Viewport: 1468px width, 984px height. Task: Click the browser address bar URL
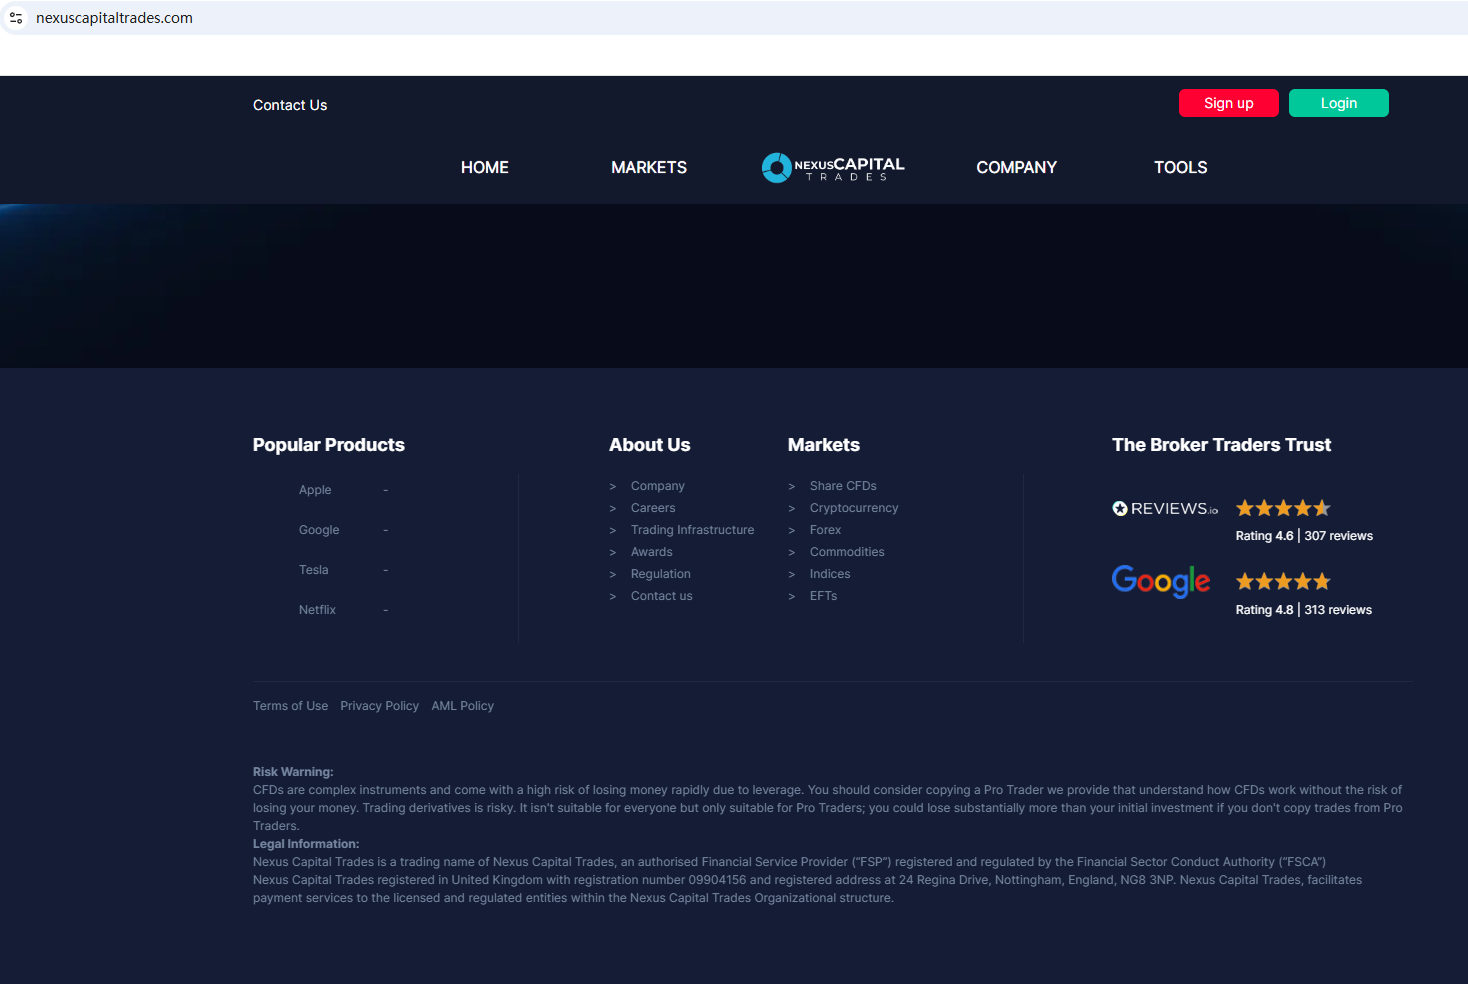click(114, 18)
